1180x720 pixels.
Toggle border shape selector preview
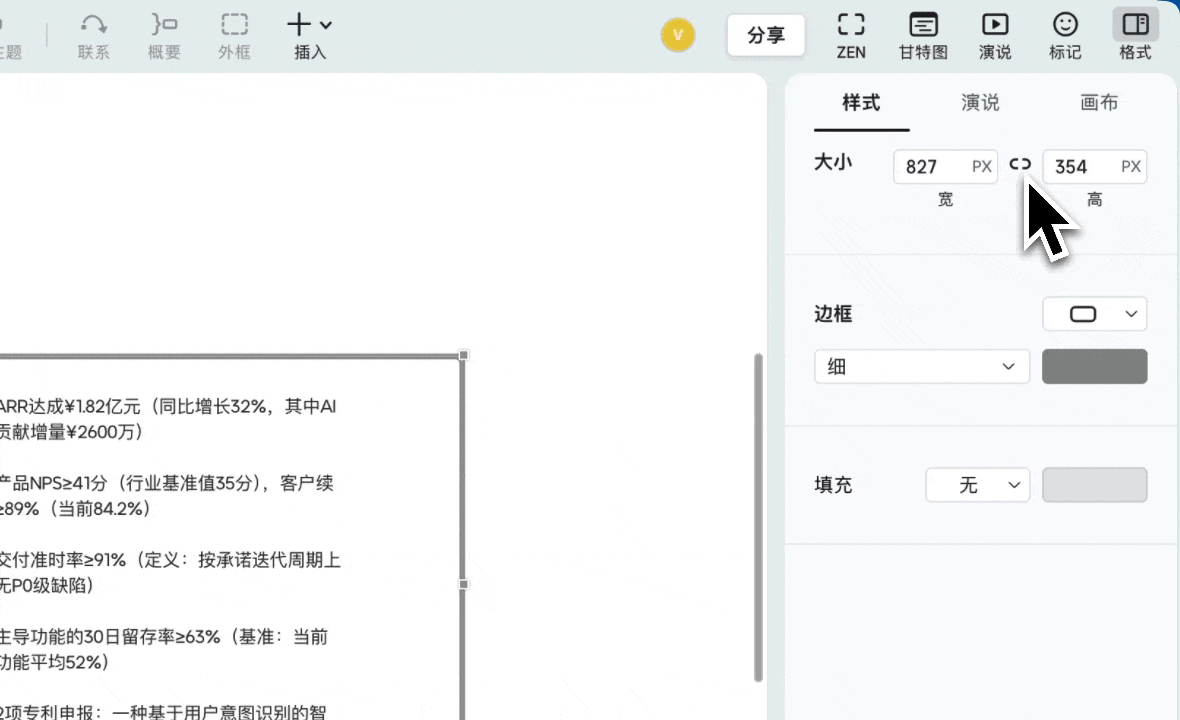[1095, 313]
